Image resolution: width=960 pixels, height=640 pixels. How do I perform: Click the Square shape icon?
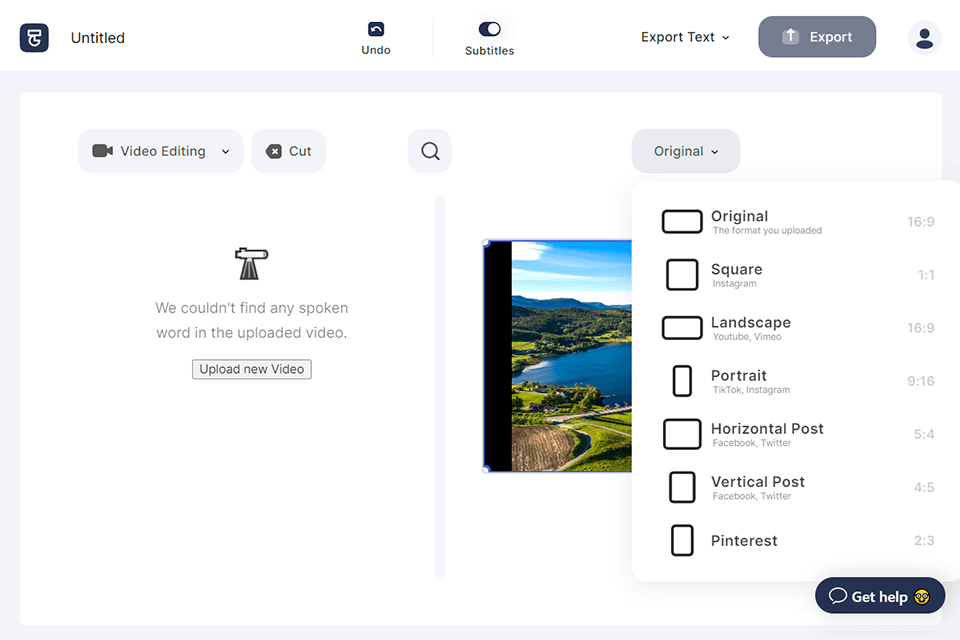point(682,274)
